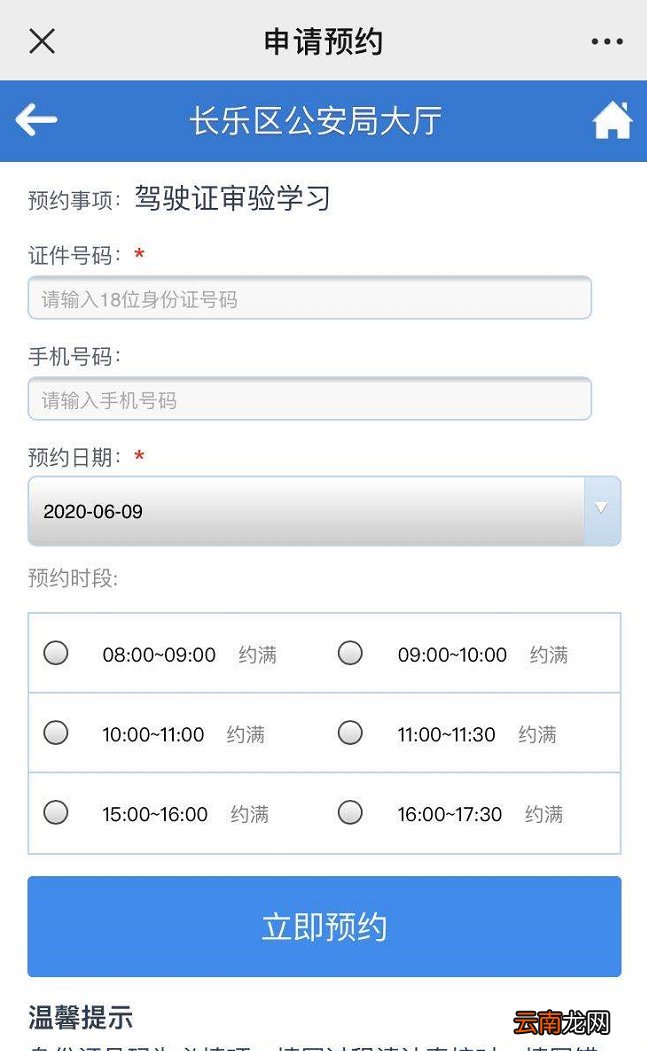Click the dropdown arrow beside the date field

tap(601, 510)
